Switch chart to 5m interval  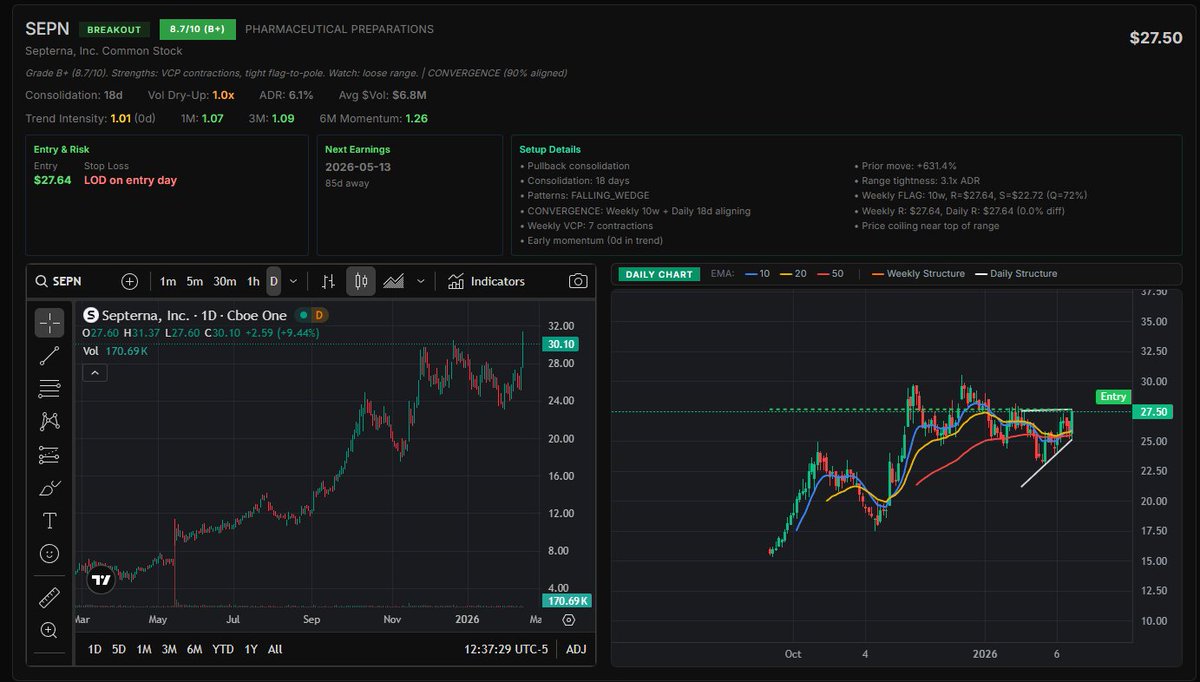pyautogui.click(x=195, y=281)
